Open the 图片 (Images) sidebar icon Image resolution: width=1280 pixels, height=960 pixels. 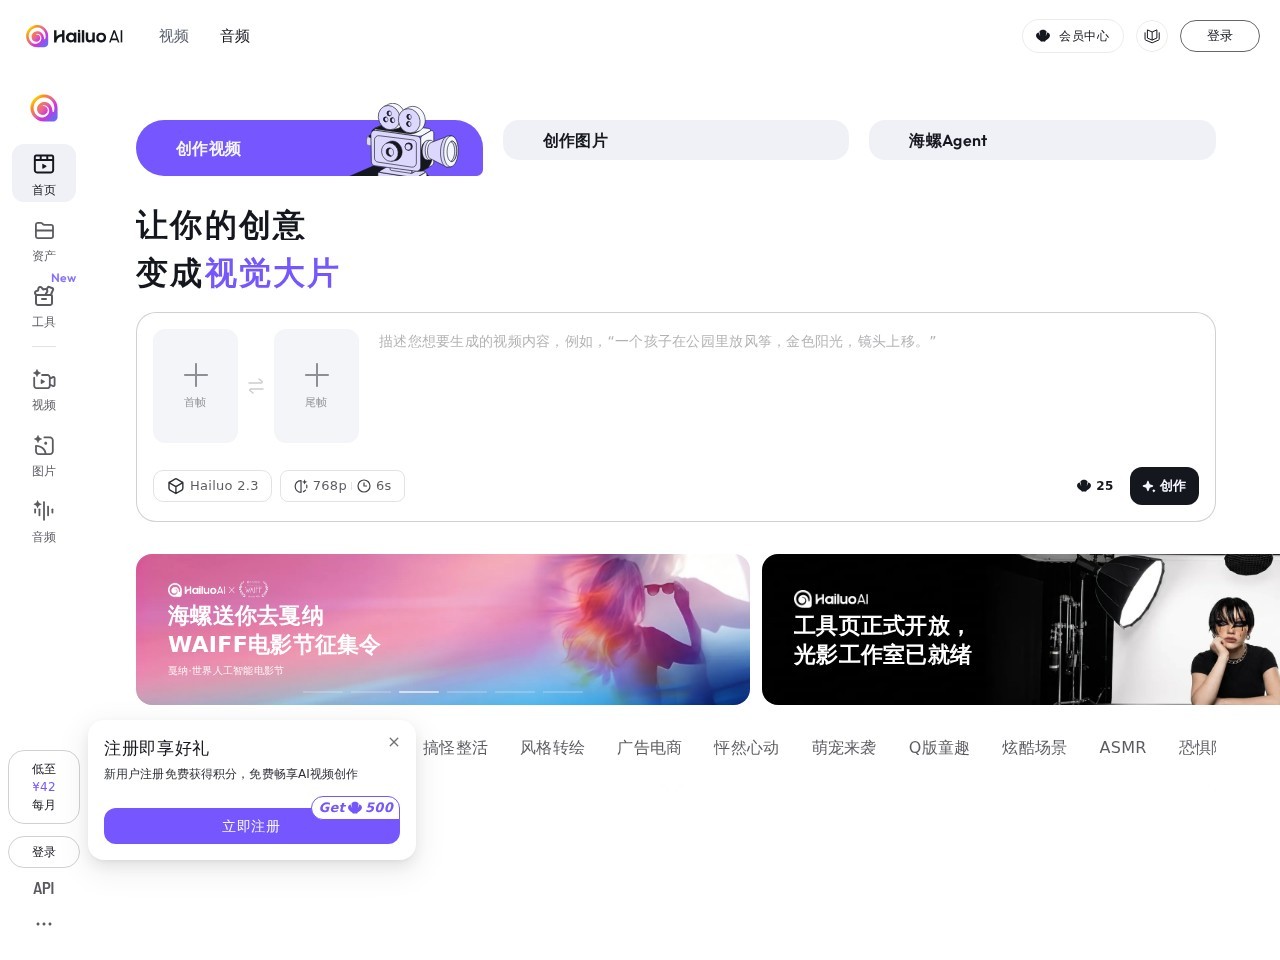click(x=44, y=456)
